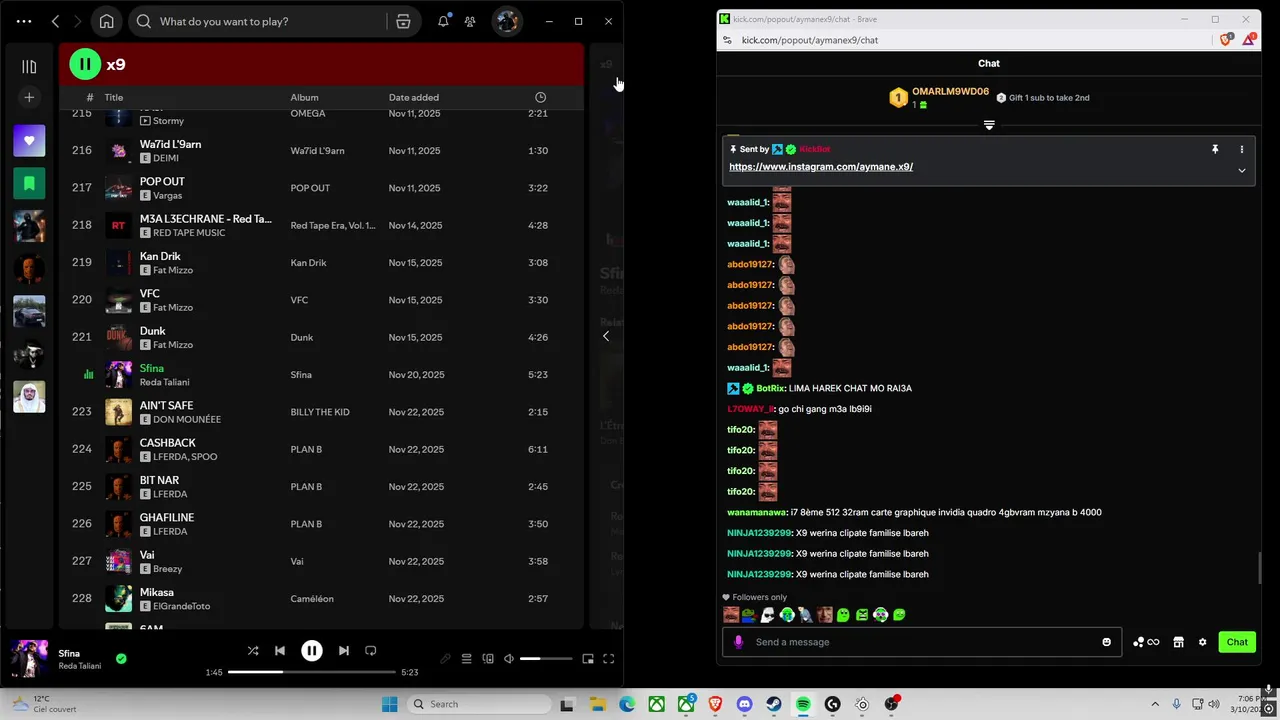Open the Browse icon in Spotify's search bar
The image size is (1280, 720).
[x=403, y=21]
